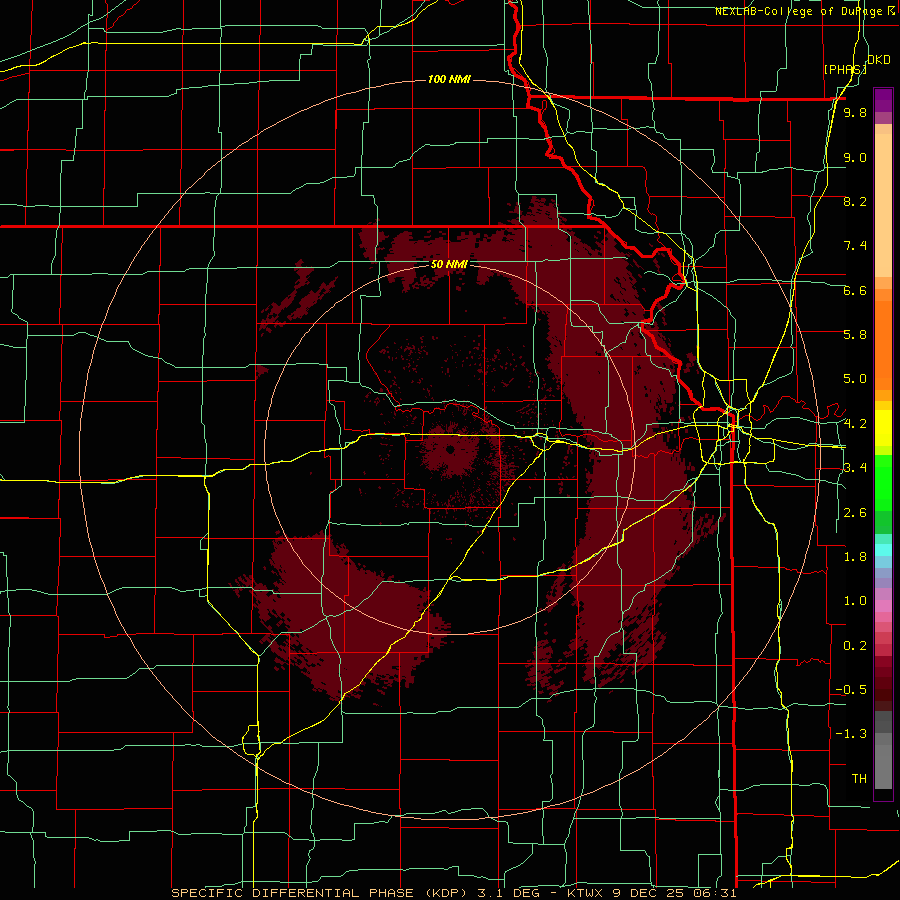900x900 pixels.
Task: Click the TH label on color scale
Action: (859, 779)
